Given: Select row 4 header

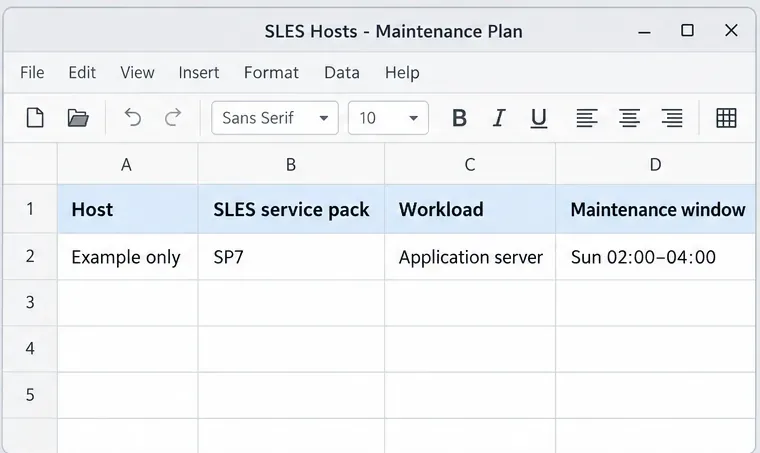Looking at the screenshot, I should (30, 349).
